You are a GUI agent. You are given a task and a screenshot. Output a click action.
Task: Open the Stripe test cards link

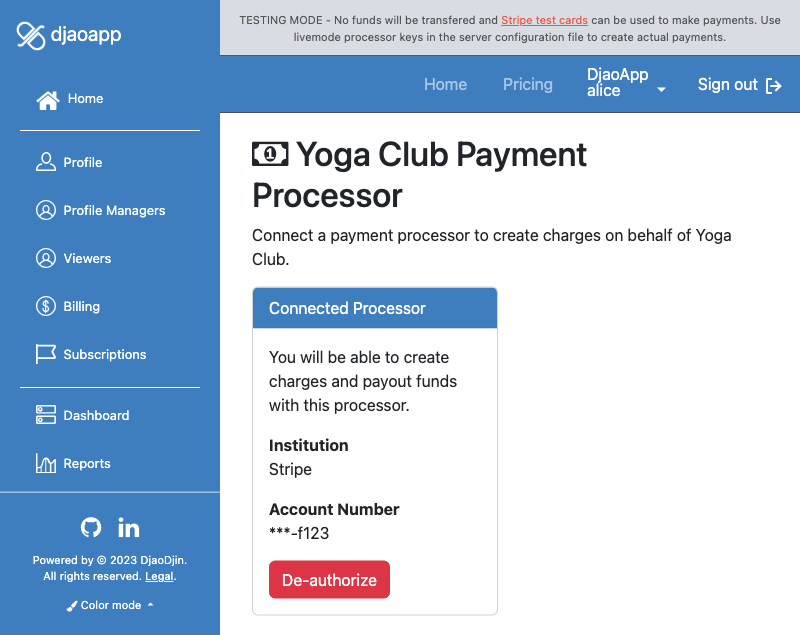(x=544, y=20)
